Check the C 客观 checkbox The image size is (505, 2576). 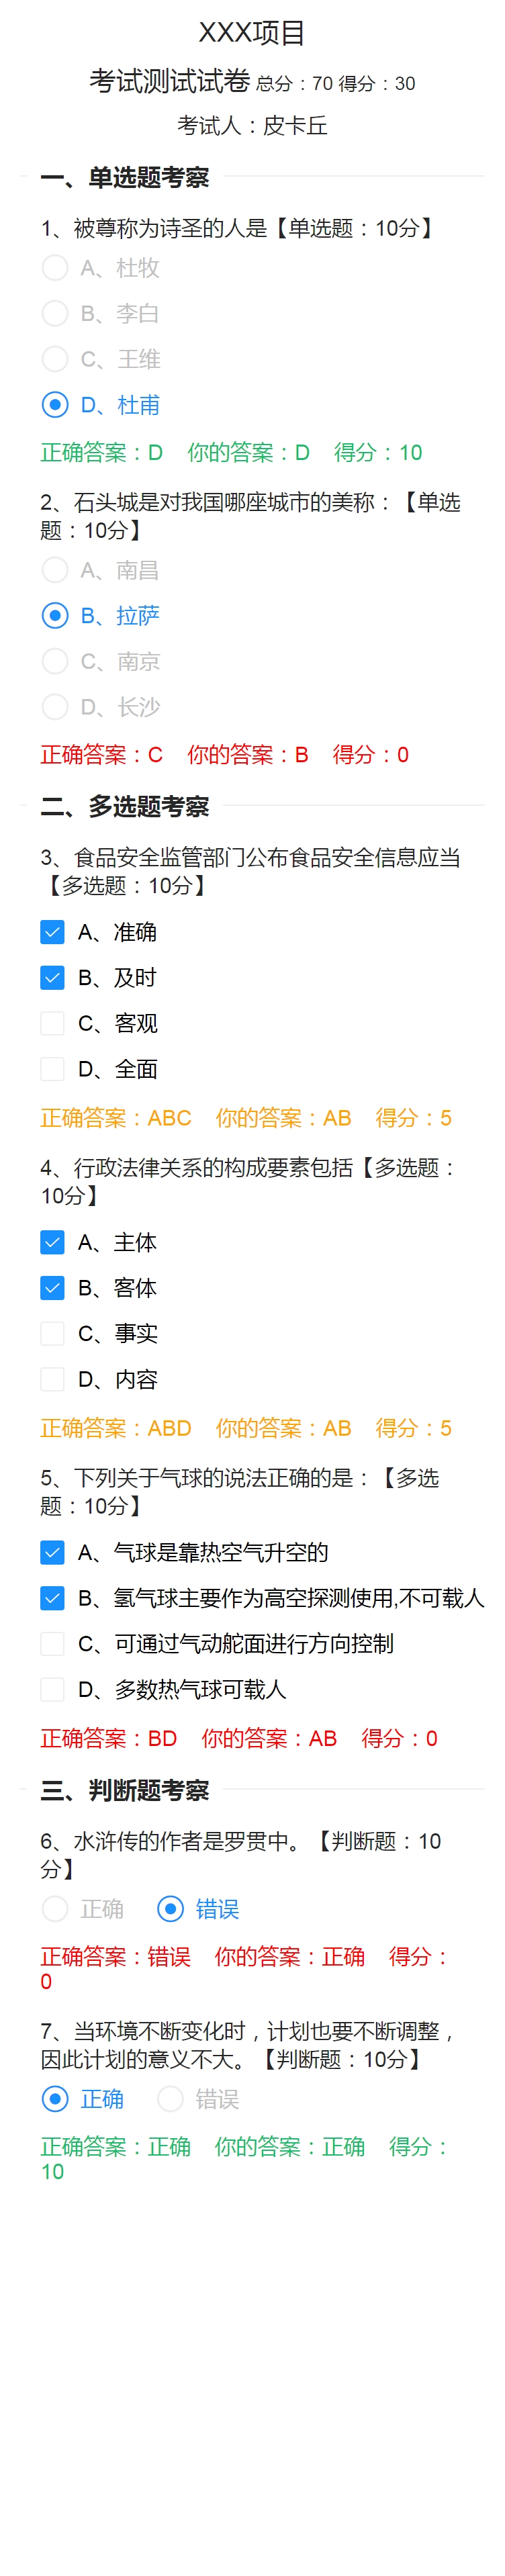(52, 1023)
